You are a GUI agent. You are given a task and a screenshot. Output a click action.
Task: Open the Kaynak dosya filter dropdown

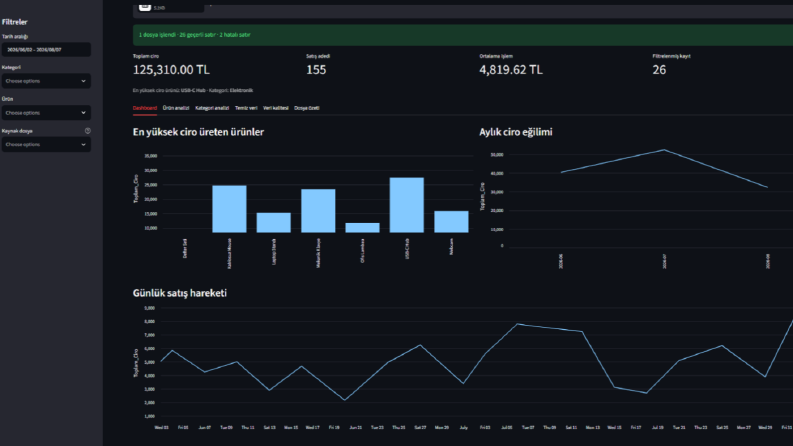(x=46, y=145)
